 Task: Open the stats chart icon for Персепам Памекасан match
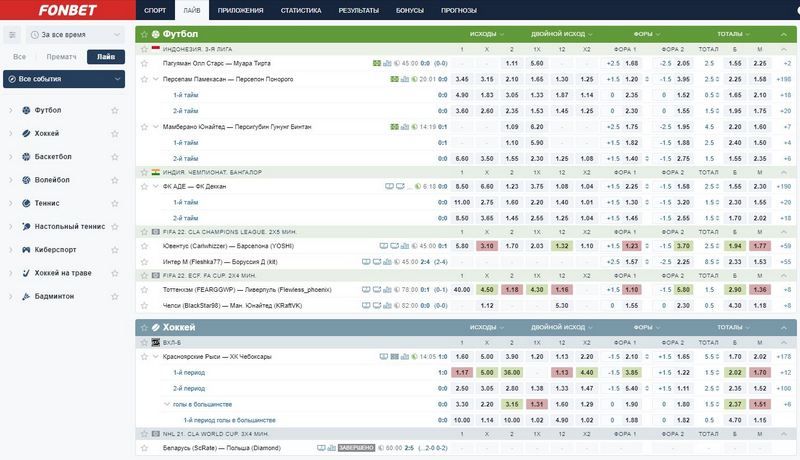tap(405, 79)
